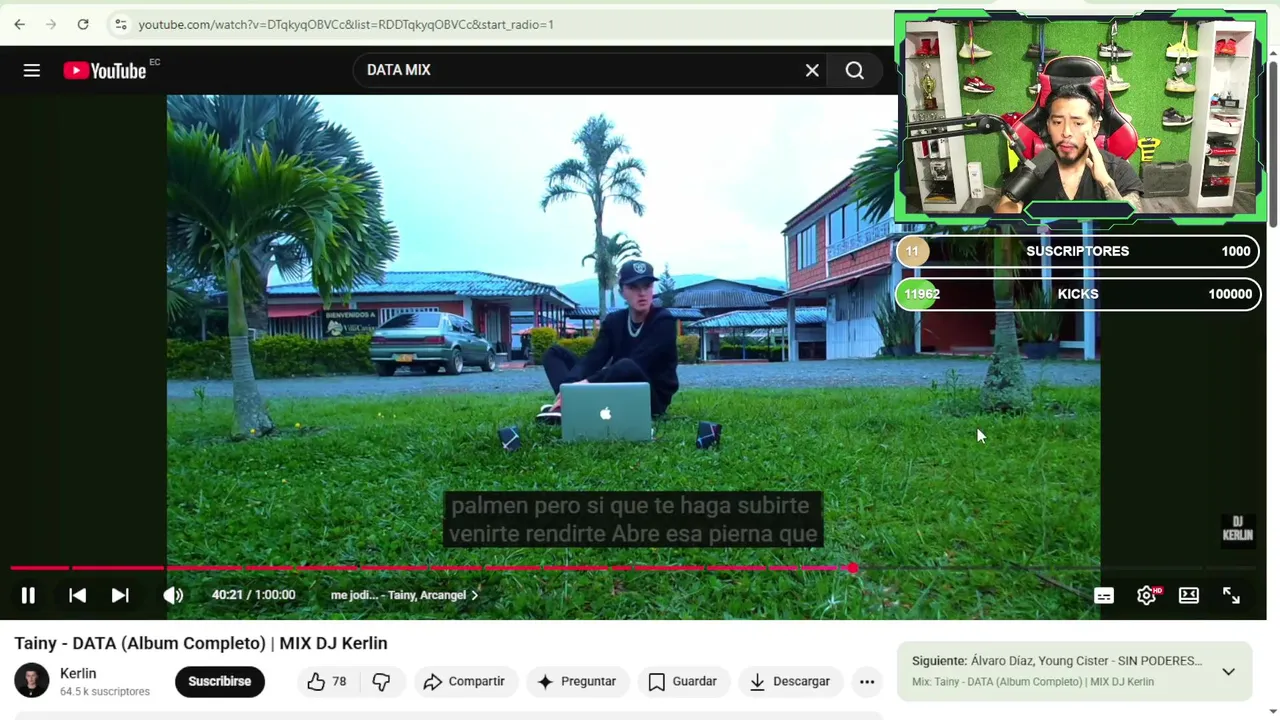Select the youtube.com URL in address bar
The width and height of the screenshot is (1280, 720).
(346, 24)
